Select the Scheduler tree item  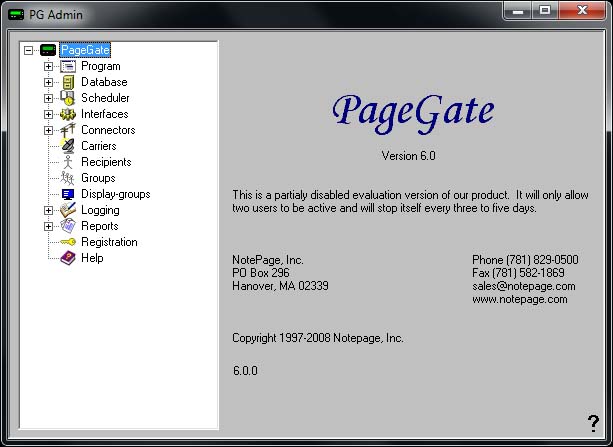pyautogui.click(x=105, y=98)
